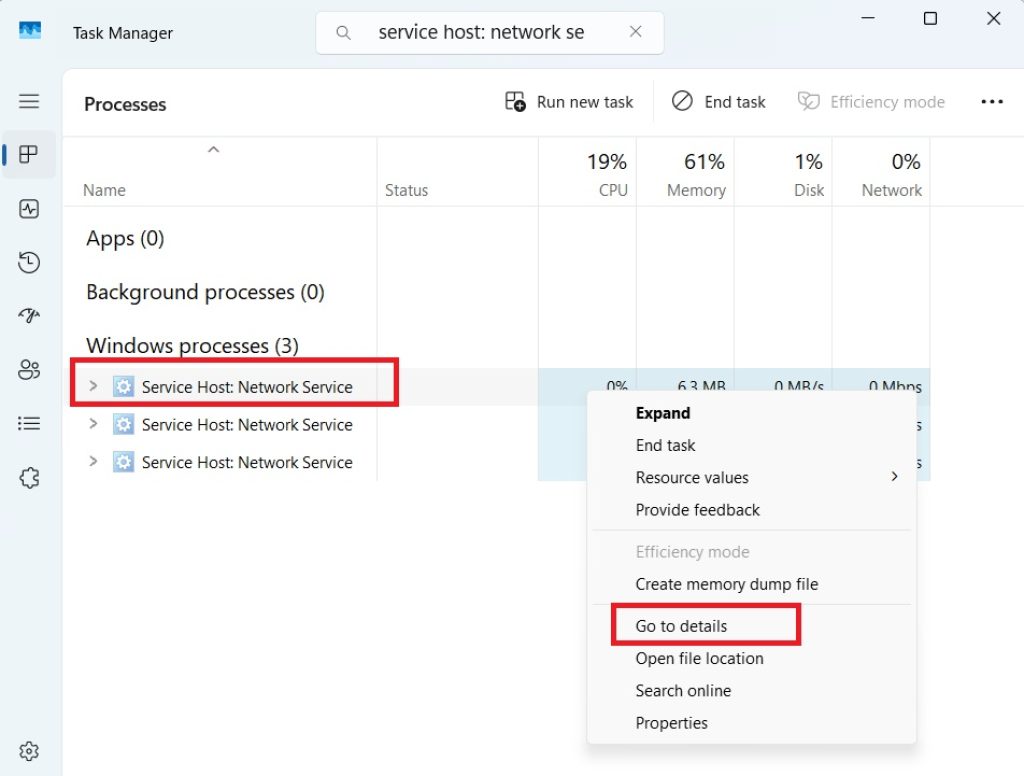Click gear icon of the second Service Host row

point(123,424)
